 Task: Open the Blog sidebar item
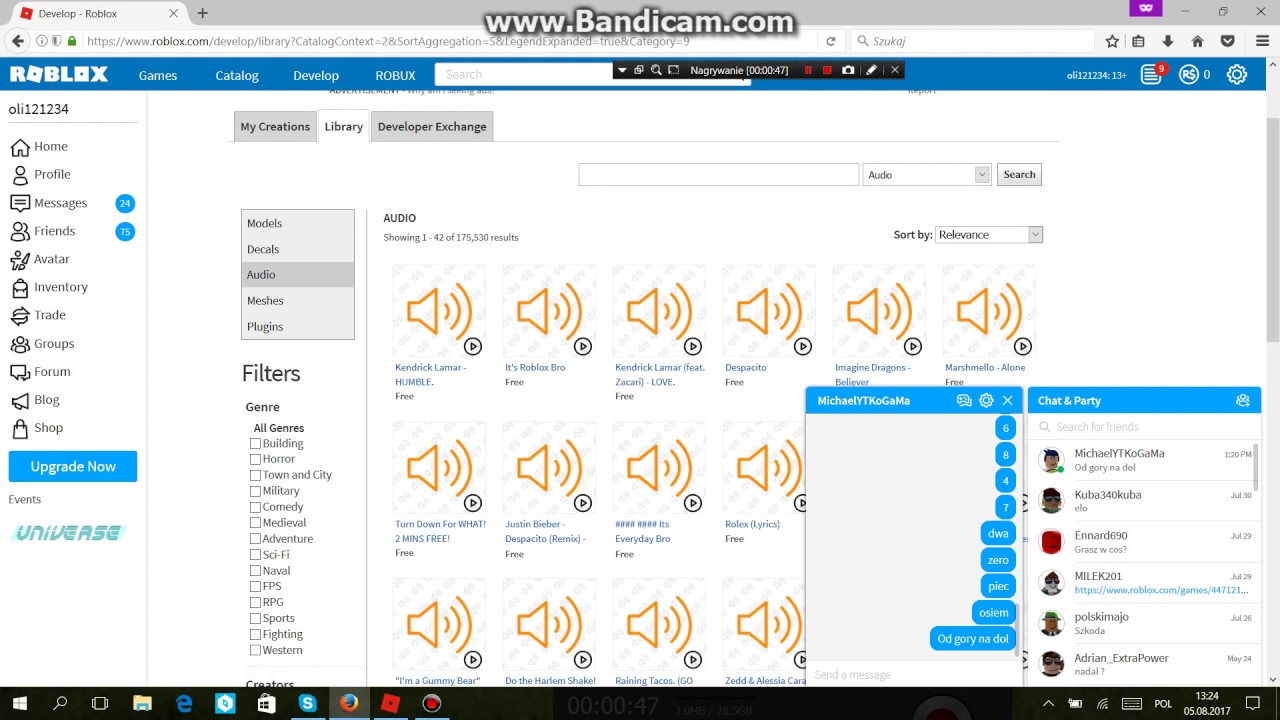tap(35, 399)
